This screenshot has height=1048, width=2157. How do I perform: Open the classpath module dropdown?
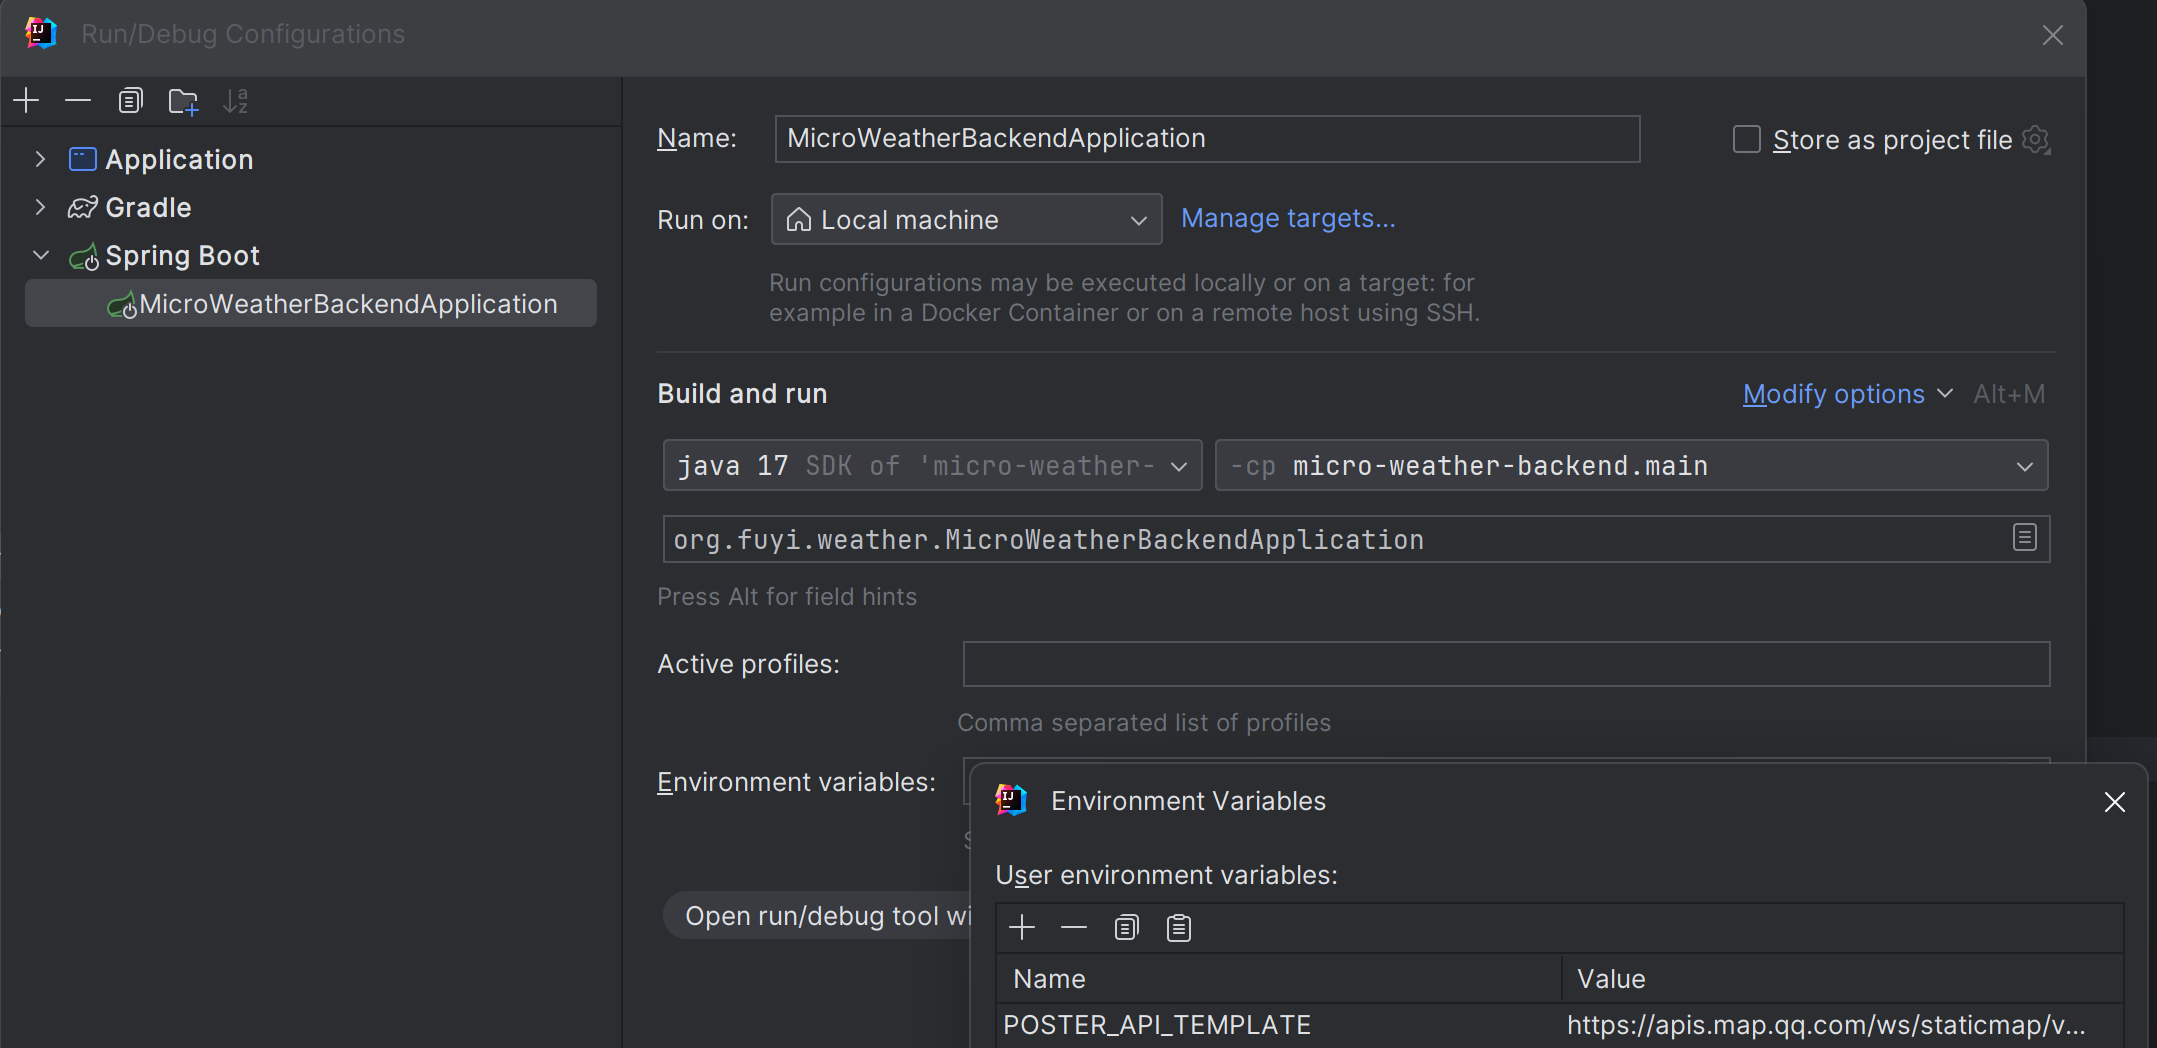click(1631, 466)
